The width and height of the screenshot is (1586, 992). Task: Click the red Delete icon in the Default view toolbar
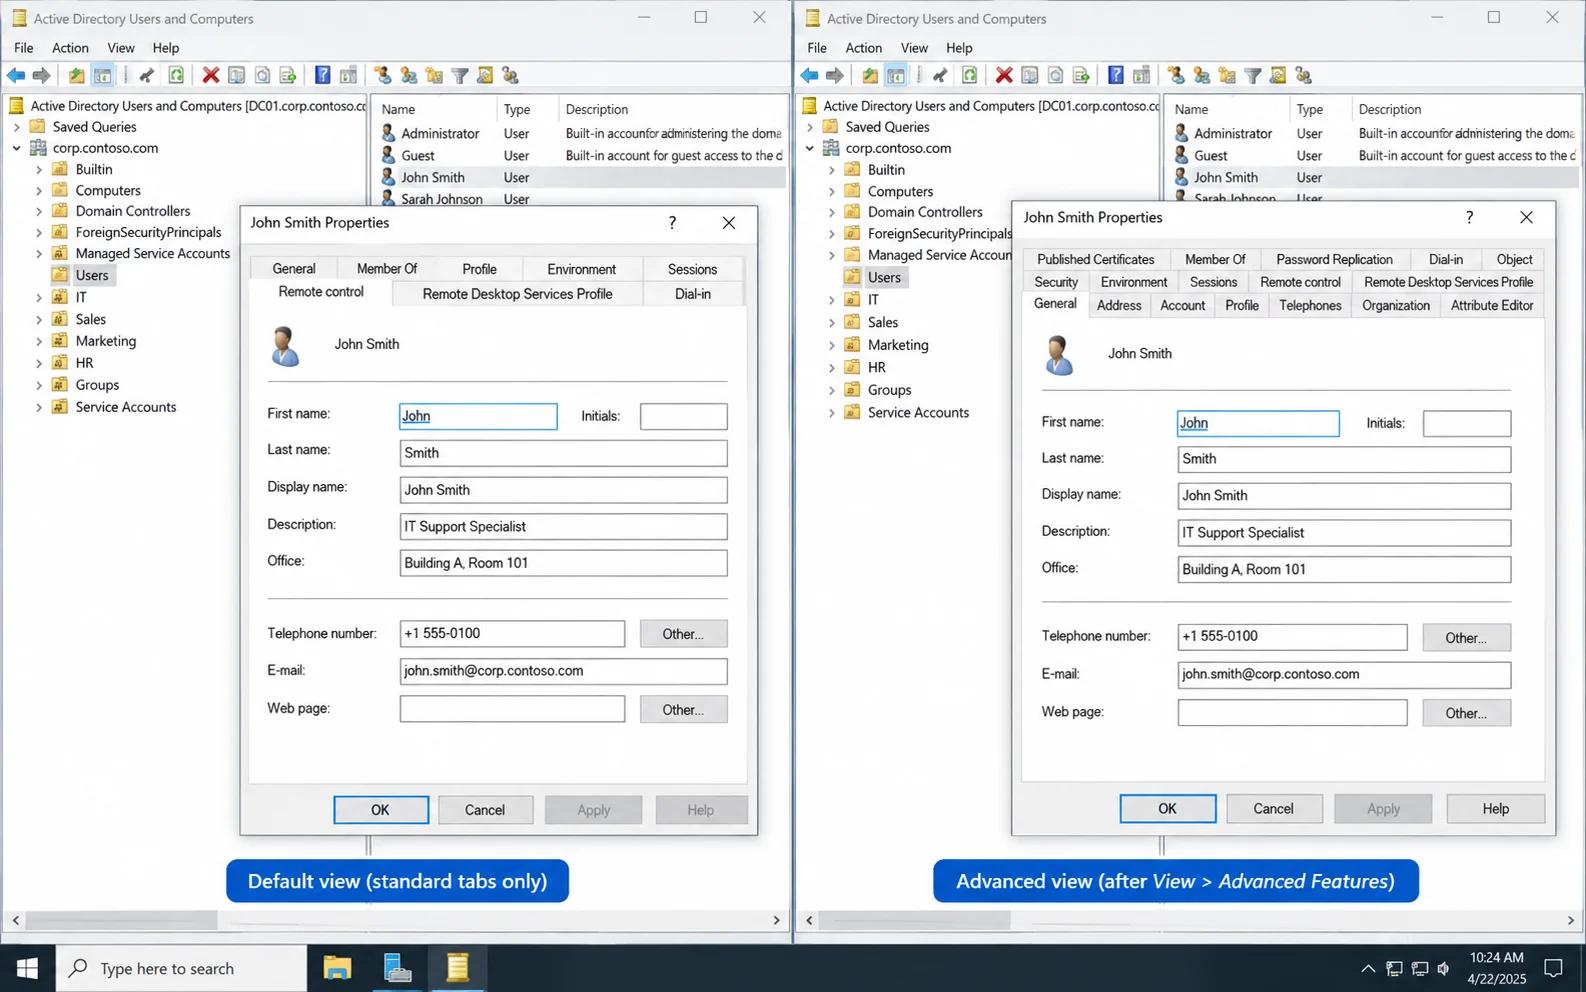click(210, 75)
